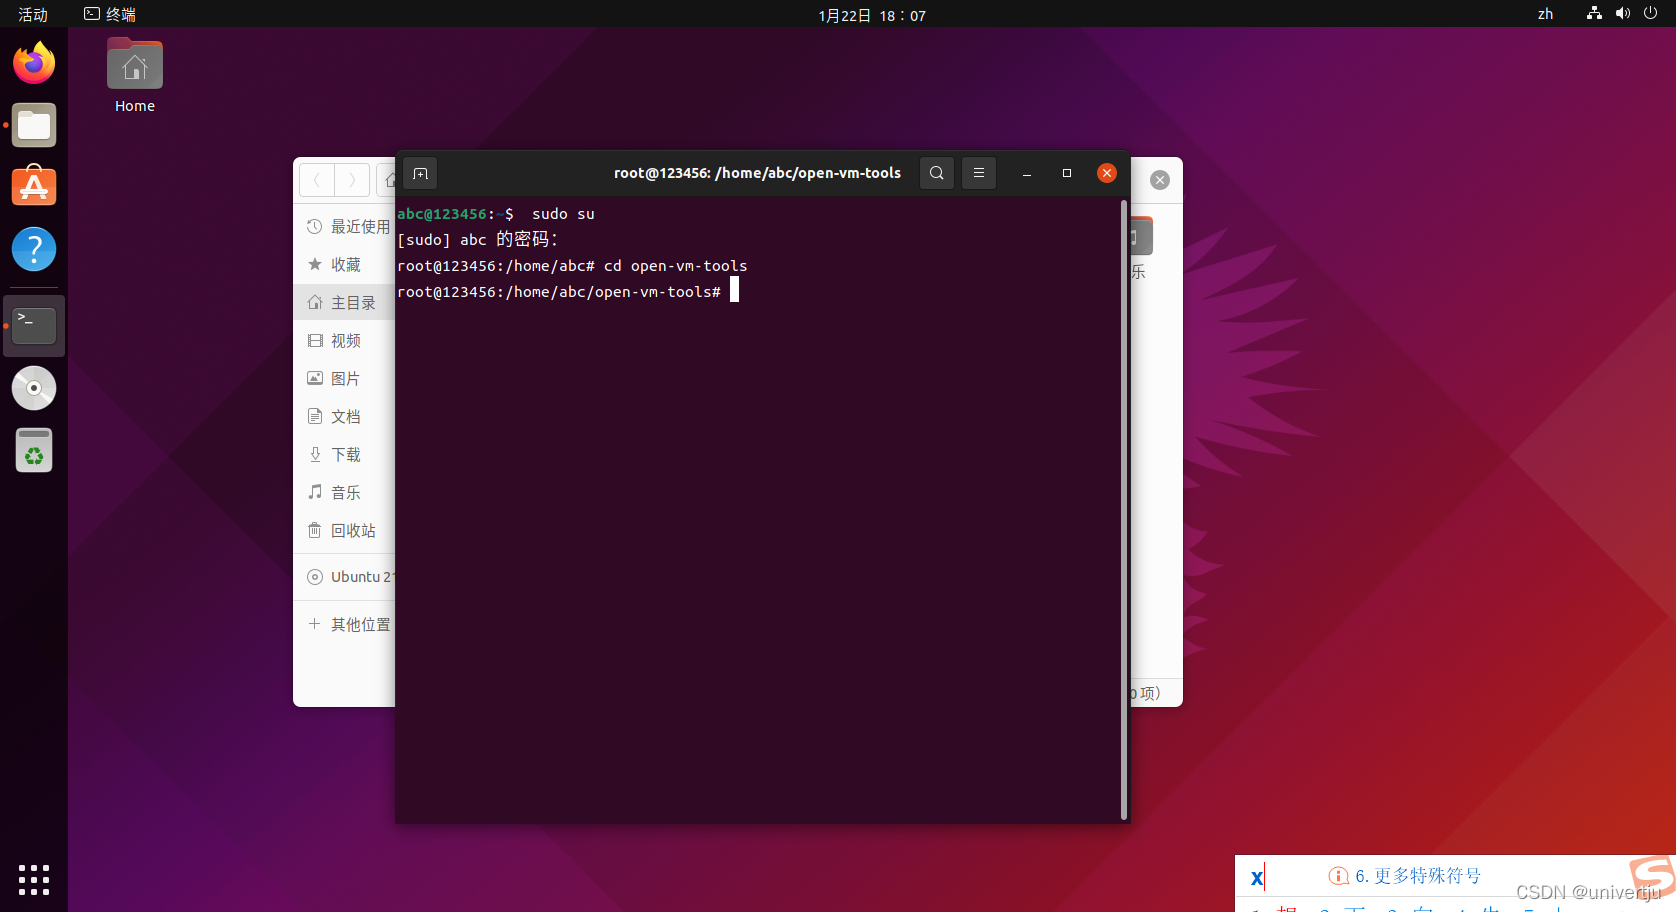
Task: Click the trash icon beside 回收站
Action: pos(315,530)
